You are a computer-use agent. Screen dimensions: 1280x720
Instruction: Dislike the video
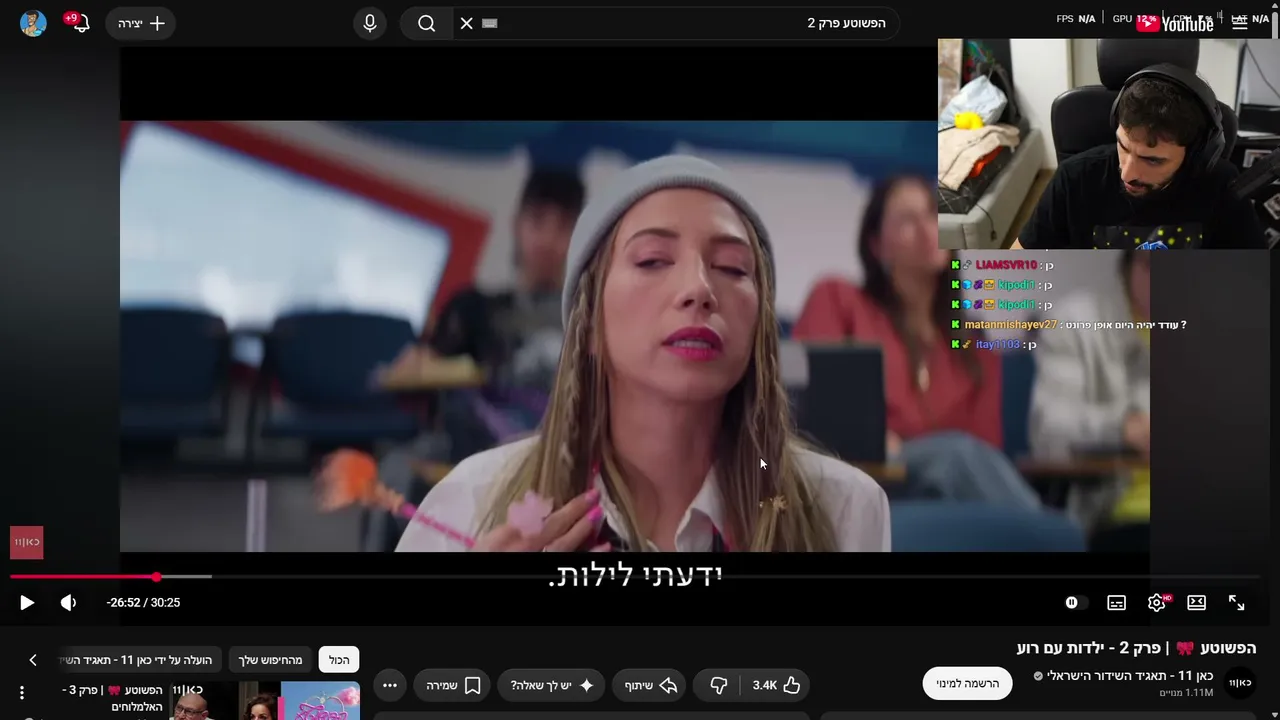[717, 685]
